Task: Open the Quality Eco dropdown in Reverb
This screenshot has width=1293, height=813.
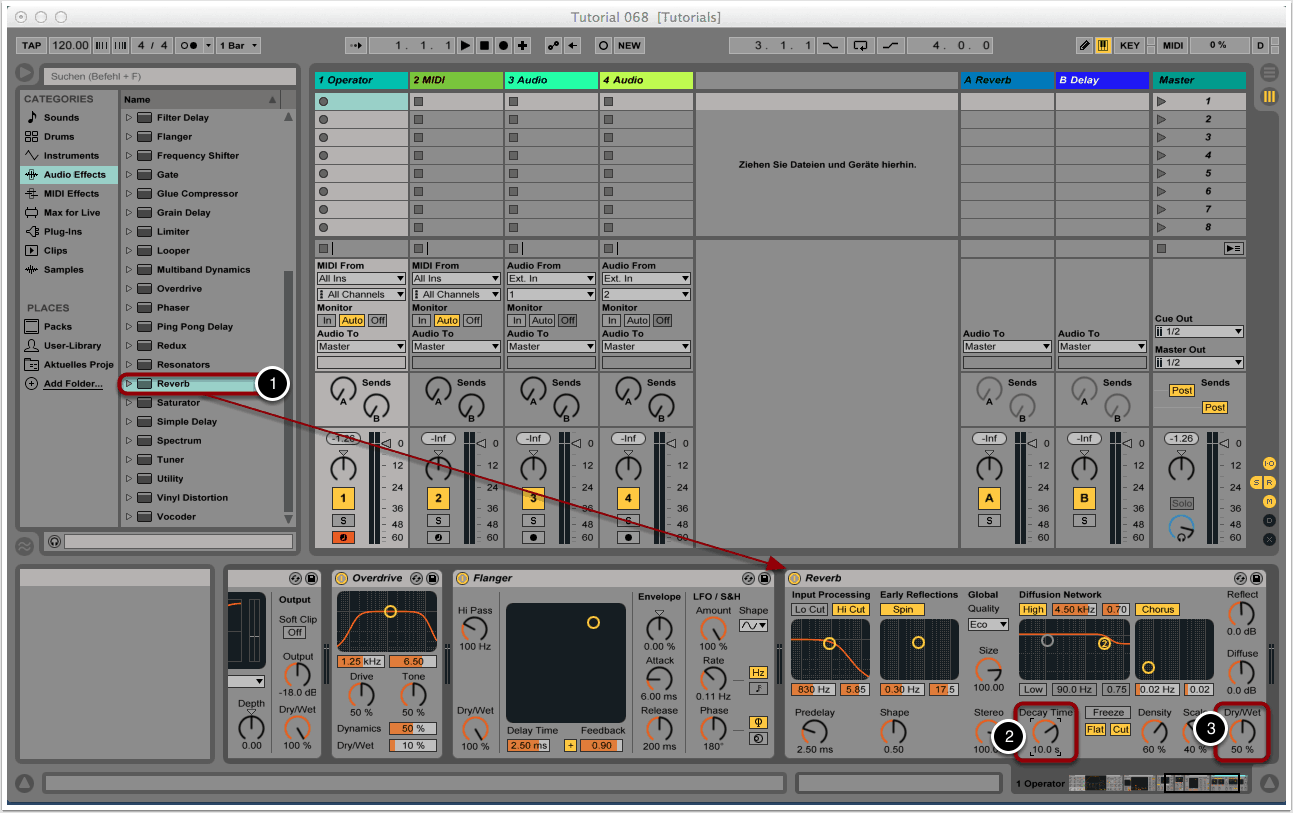Action: [988, 624]
